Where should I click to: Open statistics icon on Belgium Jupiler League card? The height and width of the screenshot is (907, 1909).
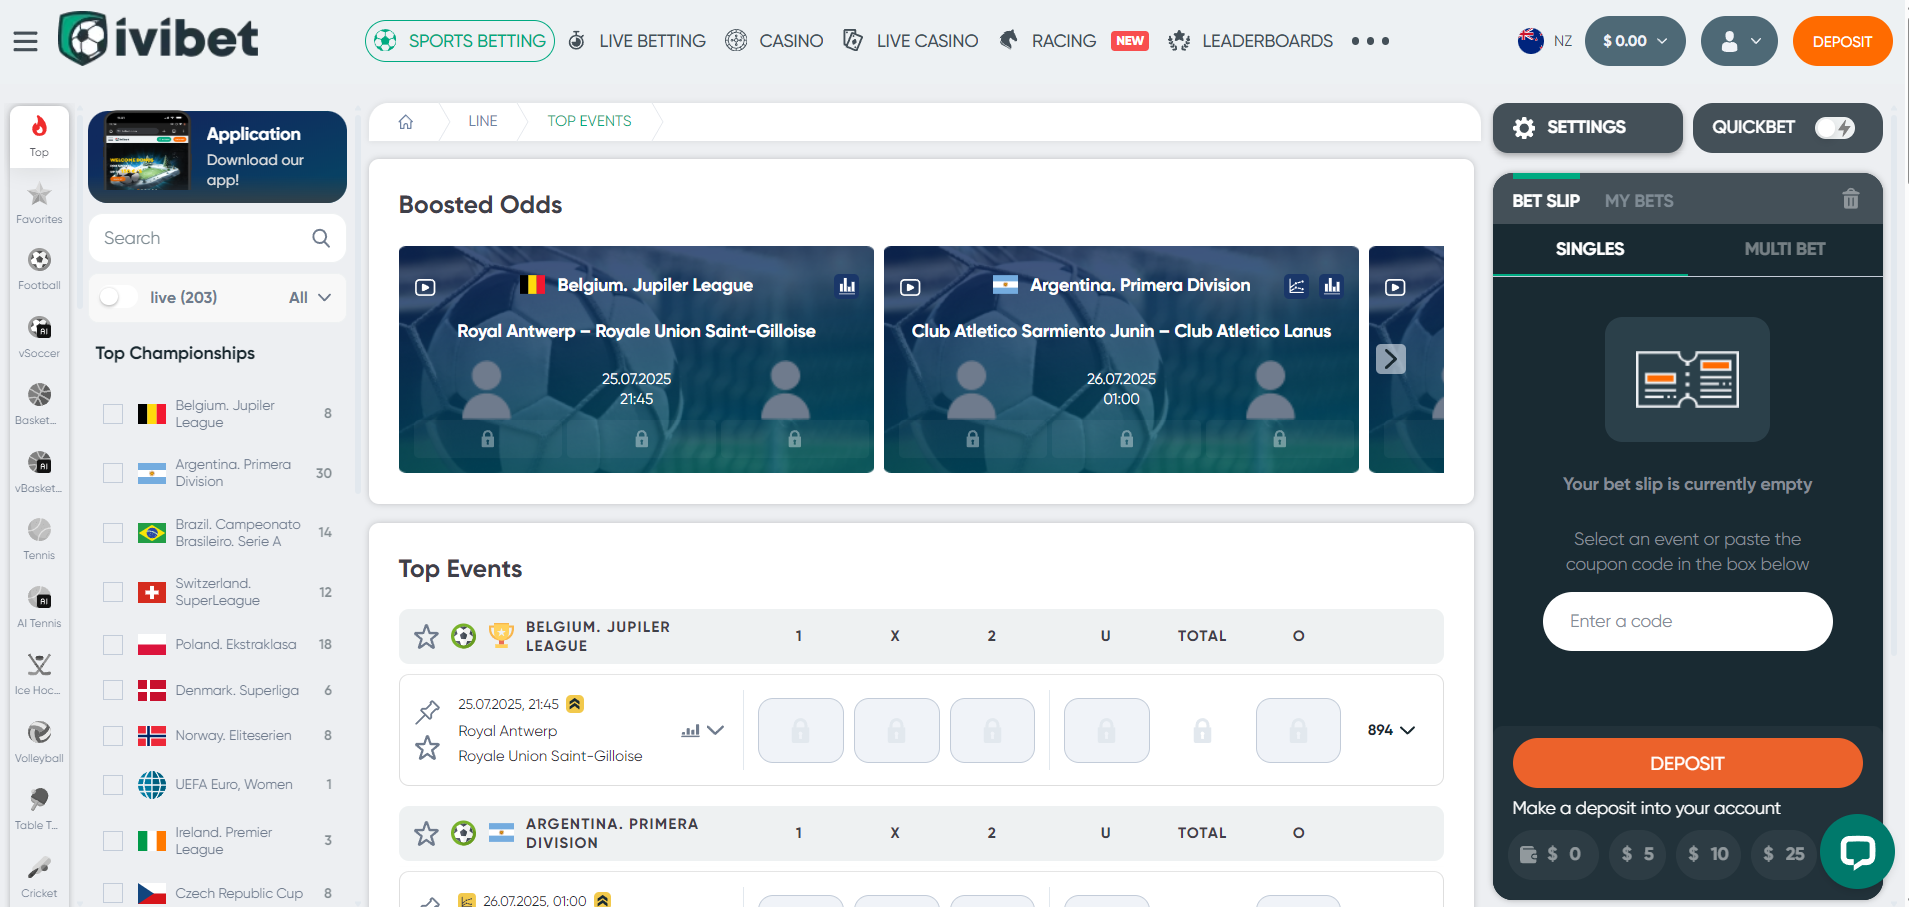[x=847, y=286]
